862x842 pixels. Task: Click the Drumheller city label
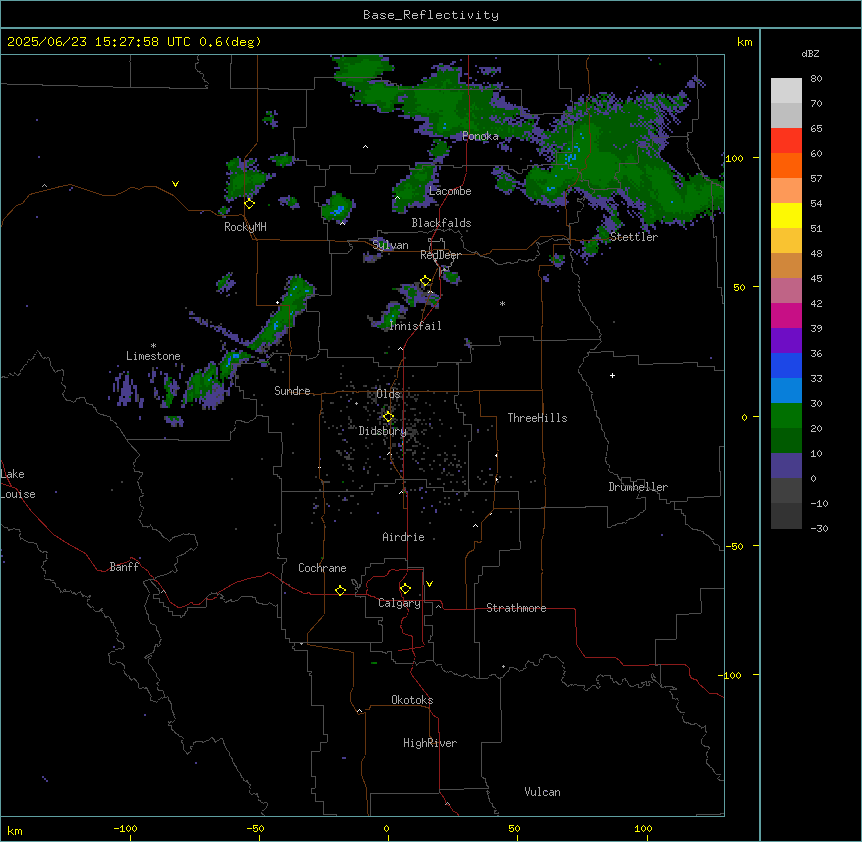[638, 487]
